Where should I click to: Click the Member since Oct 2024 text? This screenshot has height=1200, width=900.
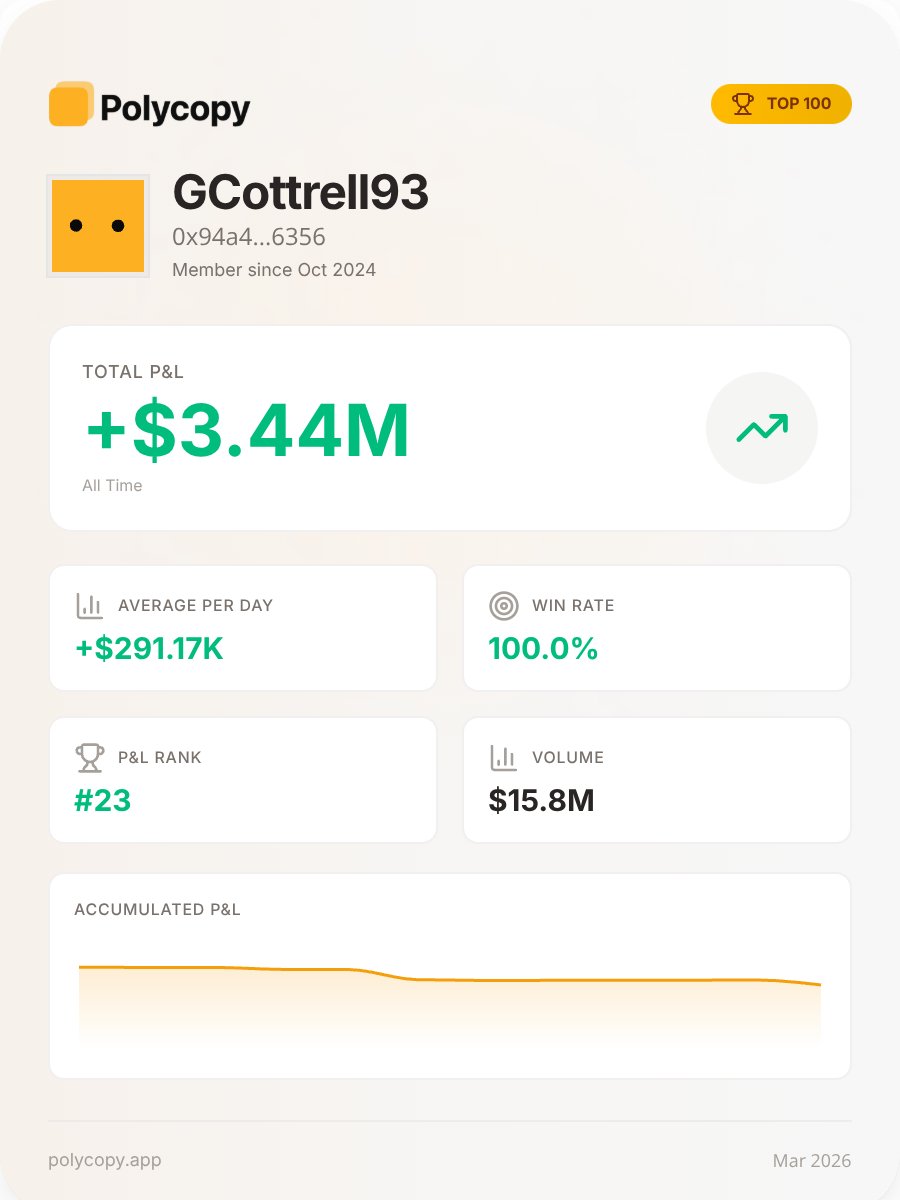pyautogui.click(x=274, y=270)
